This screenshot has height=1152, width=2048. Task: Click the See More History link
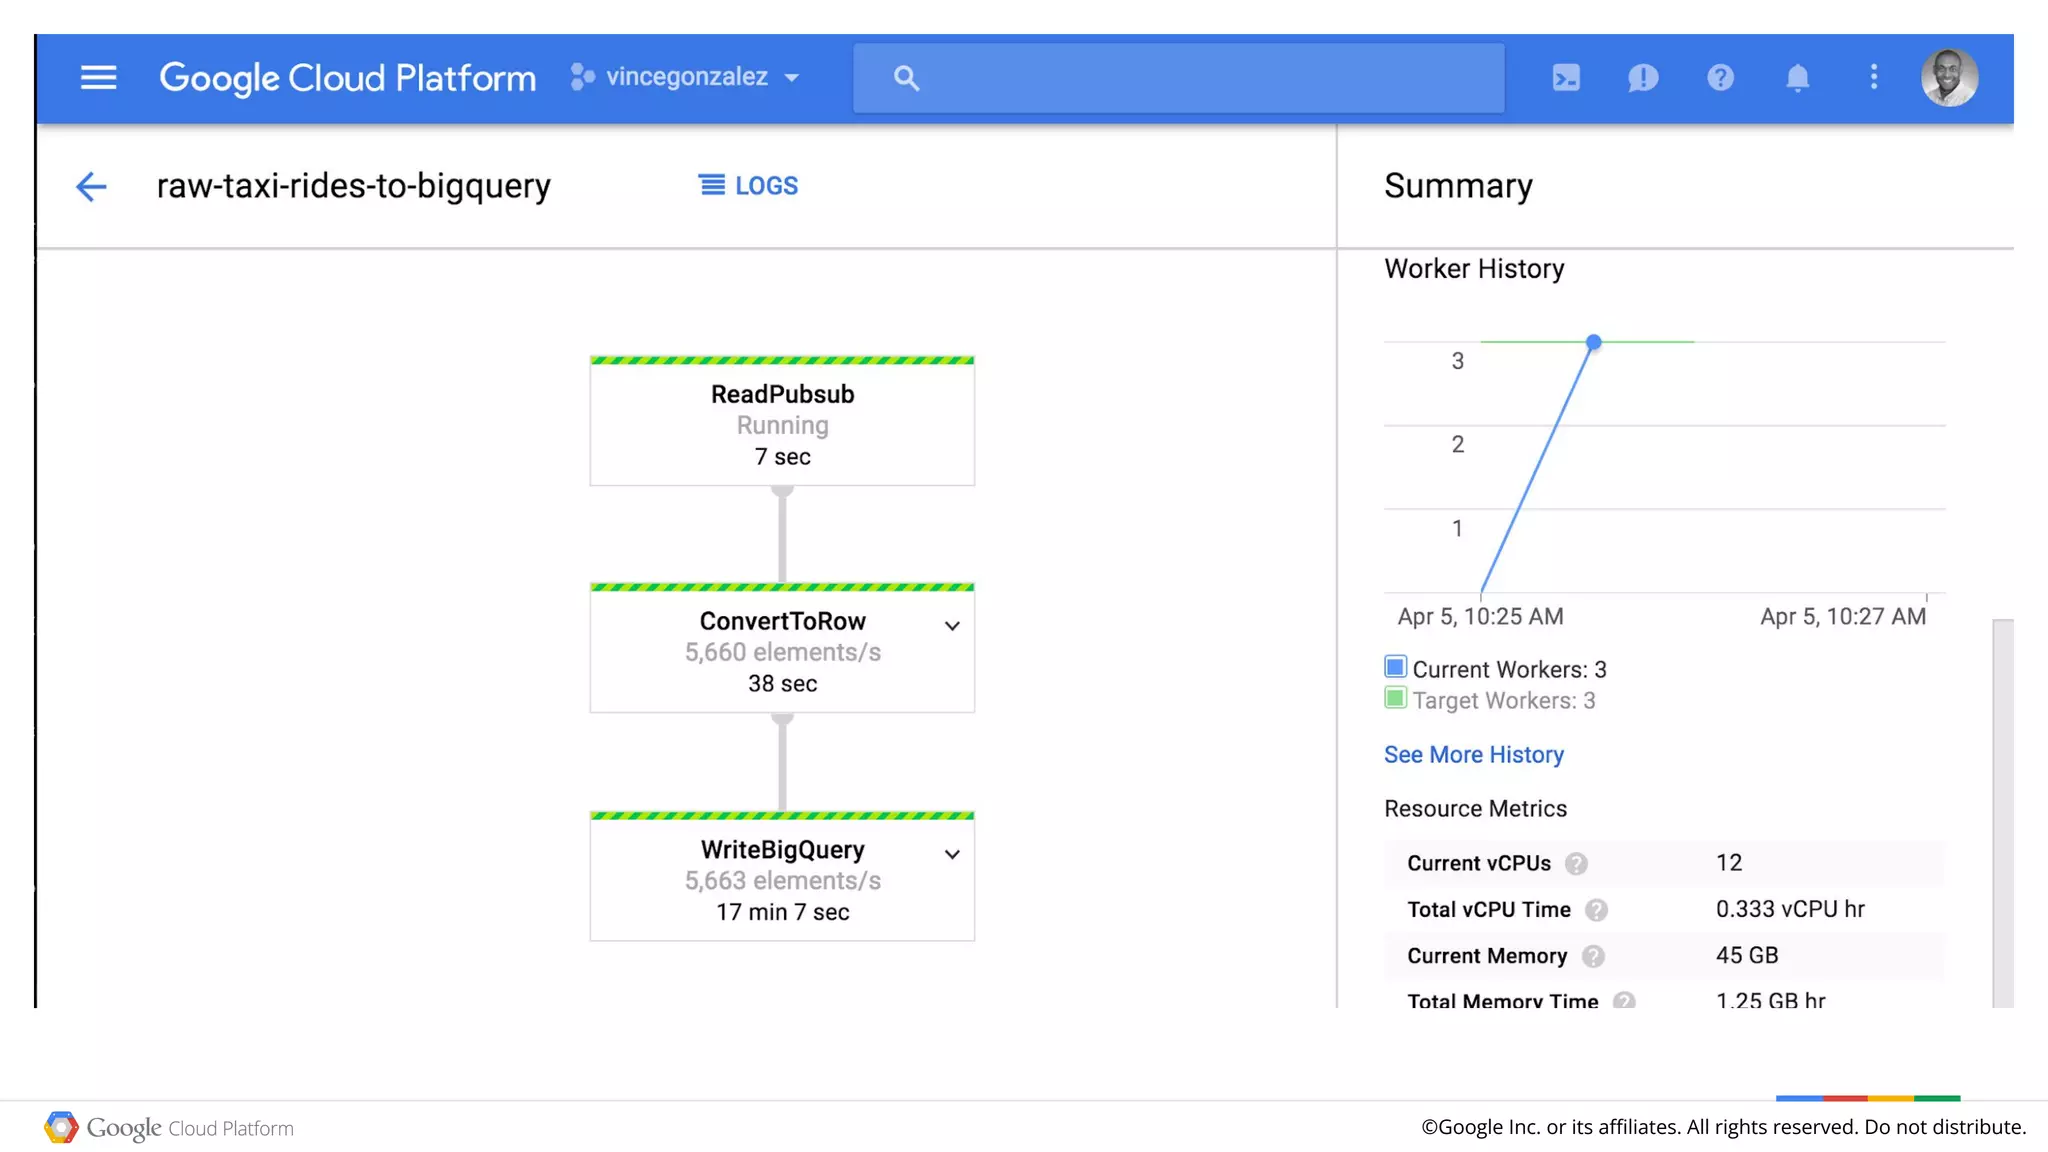[1473, 755]
